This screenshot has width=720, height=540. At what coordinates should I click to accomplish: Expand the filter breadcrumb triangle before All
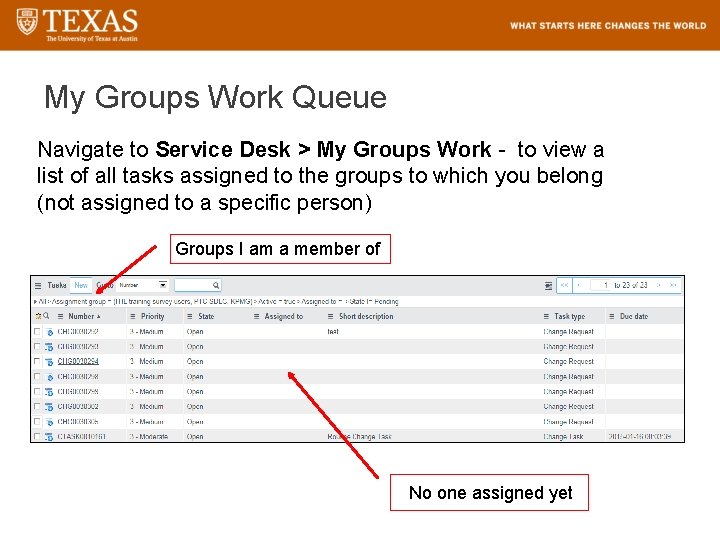35,302
